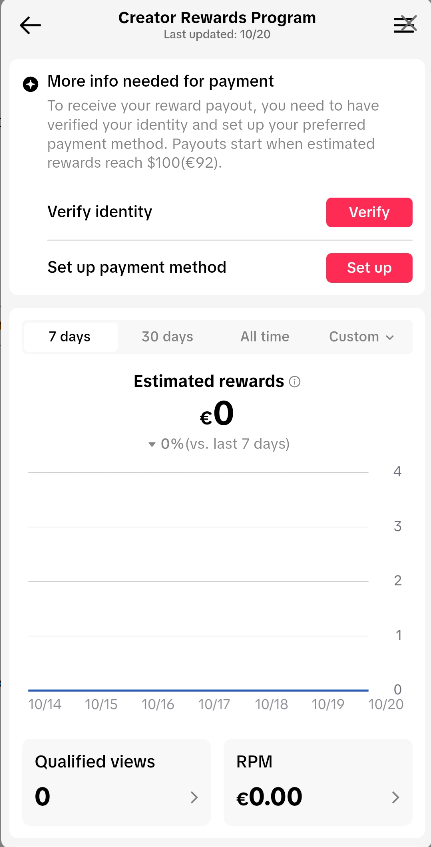Click the Verify identity row label
The image size is (431, 847).
point(100,212)
